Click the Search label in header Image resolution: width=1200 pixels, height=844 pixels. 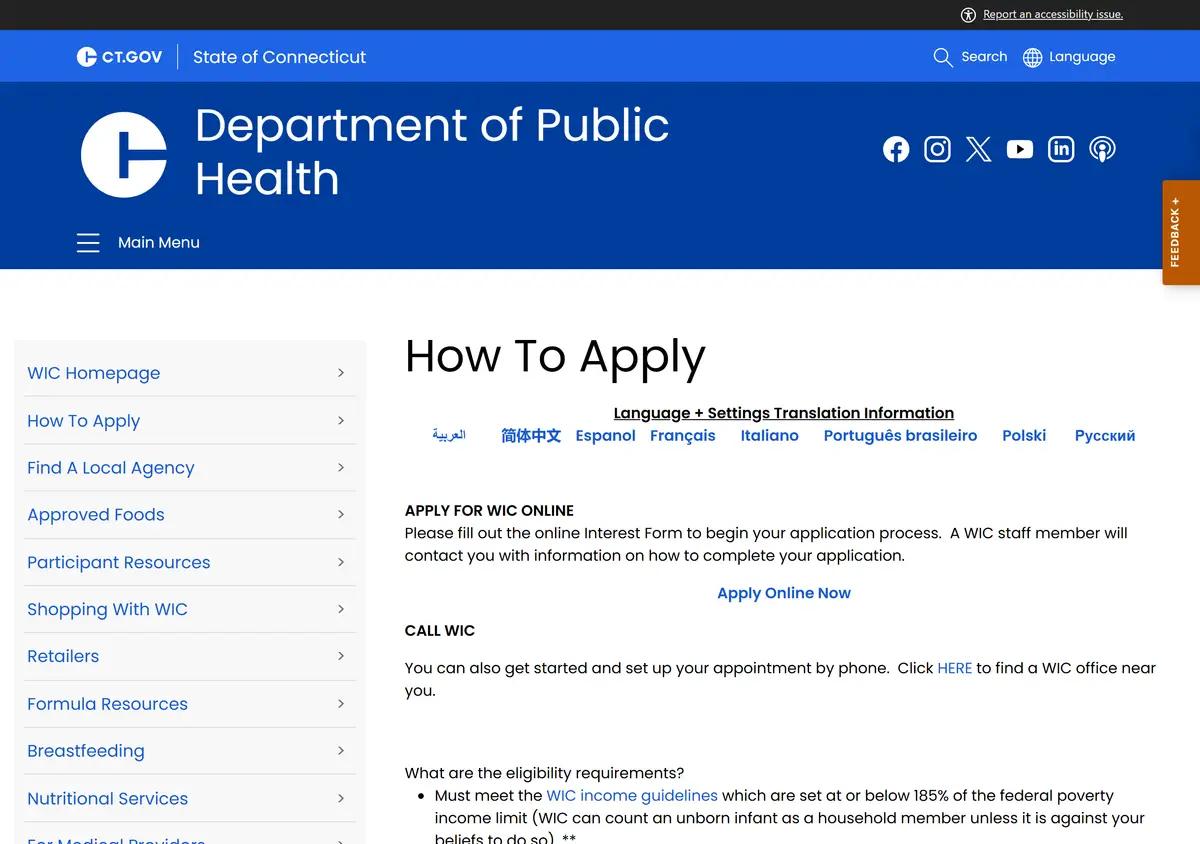coord(984,57)
